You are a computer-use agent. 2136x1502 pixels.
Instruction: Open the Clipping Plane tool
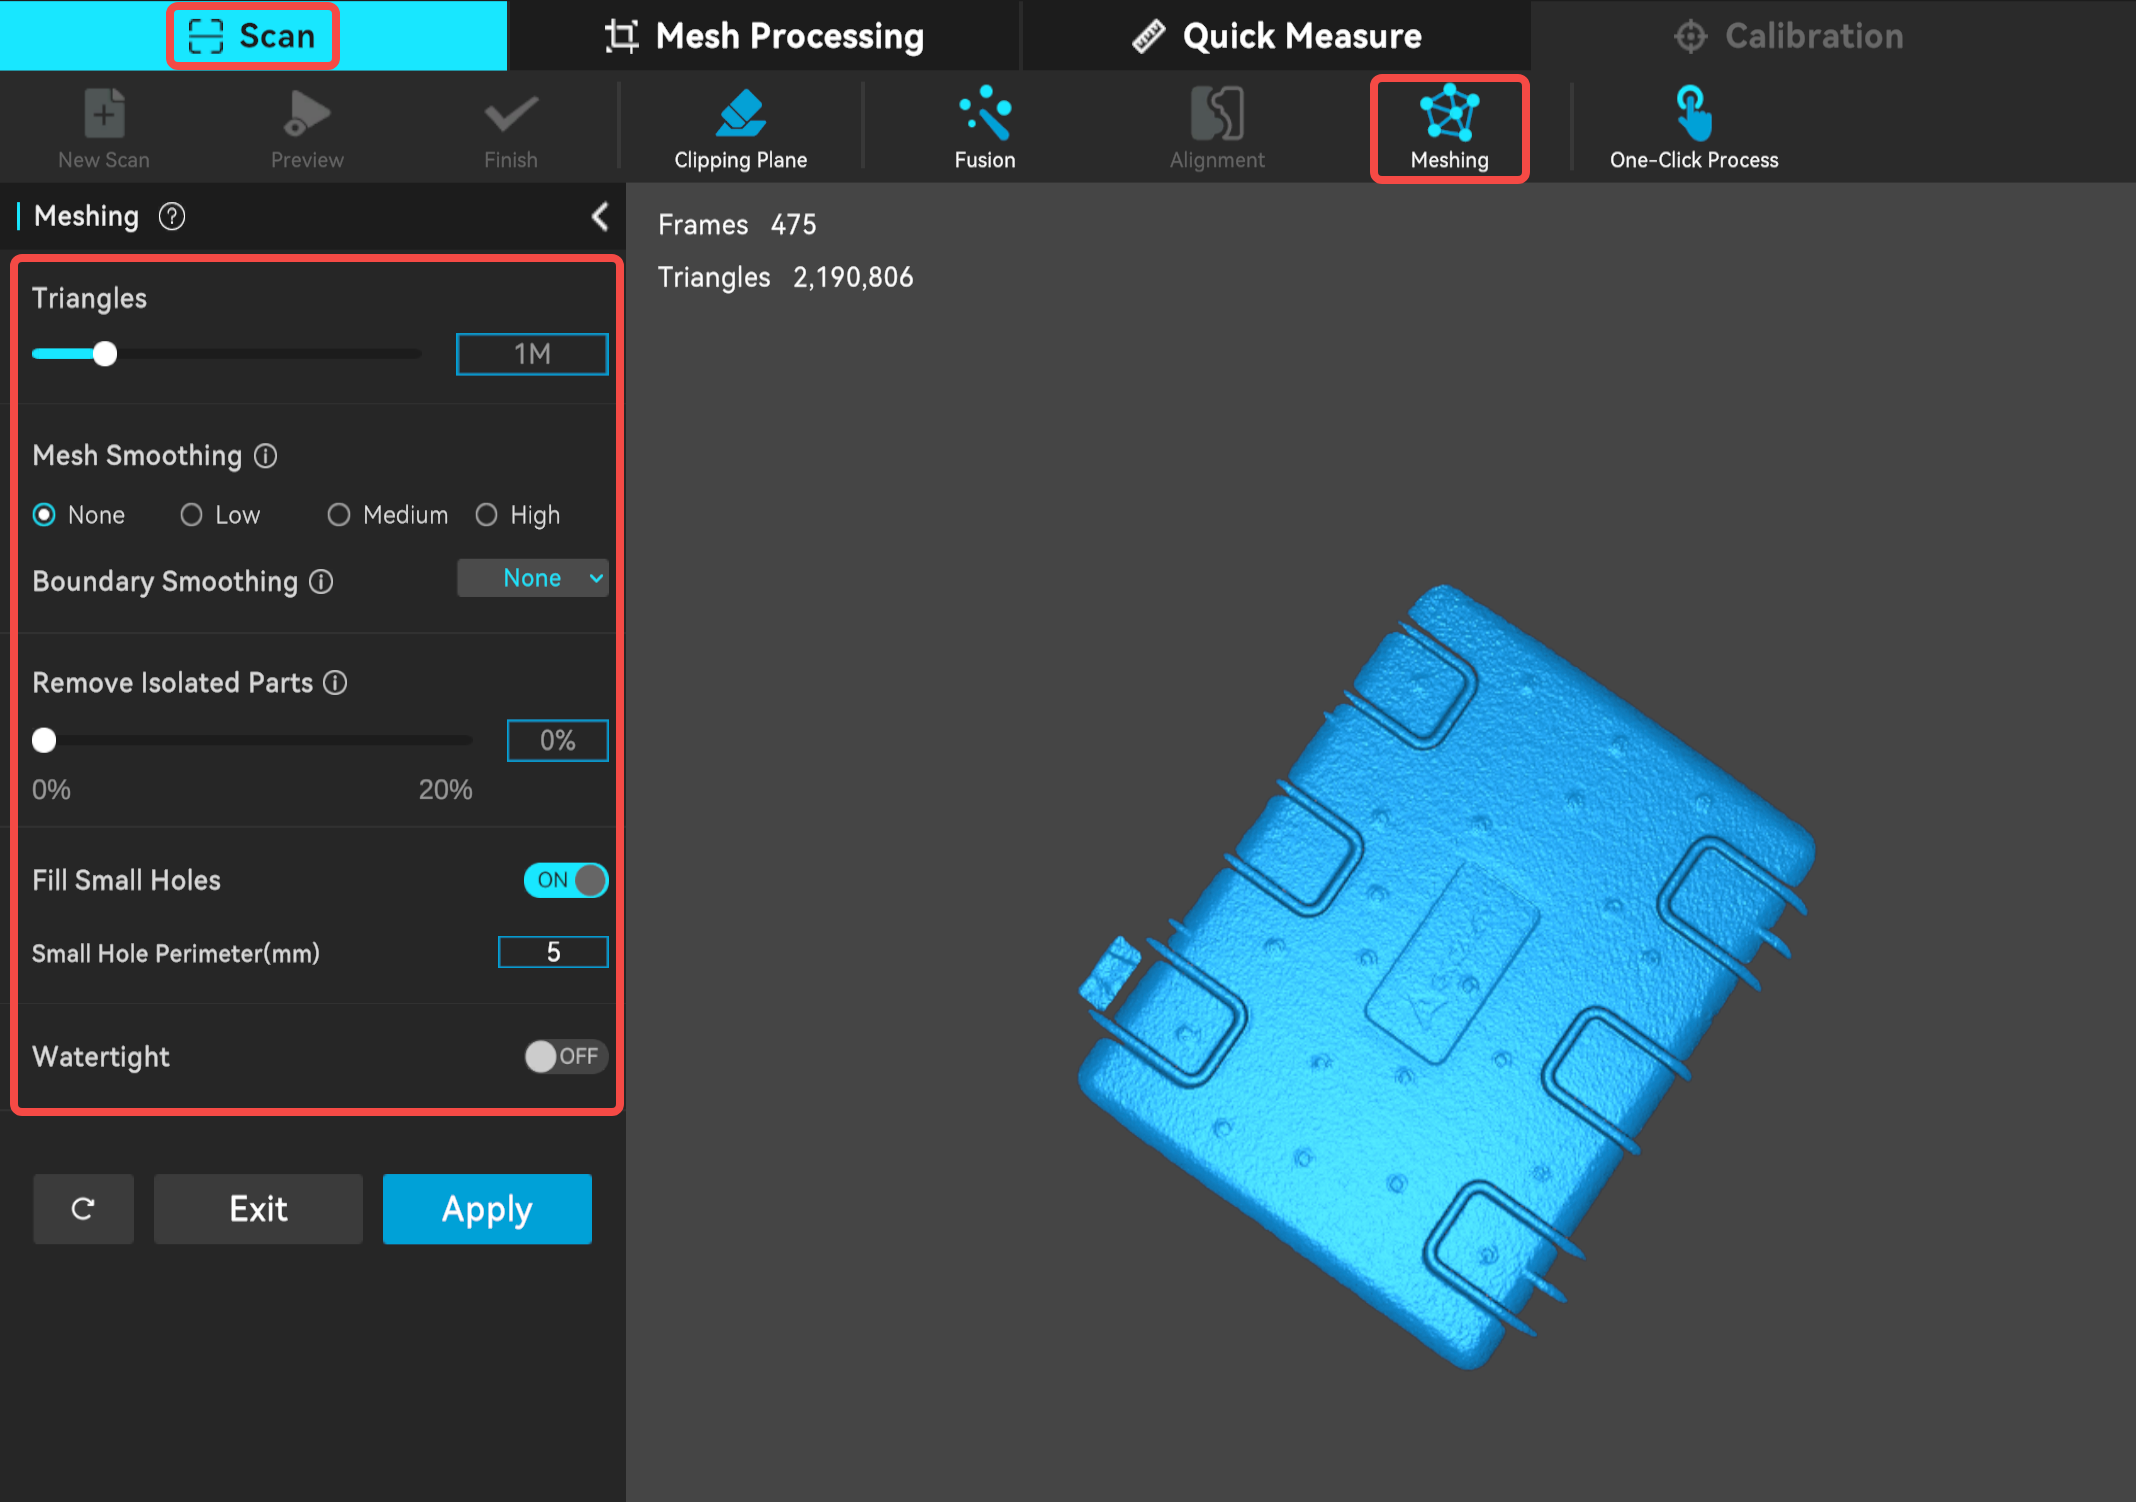(740, 128)
